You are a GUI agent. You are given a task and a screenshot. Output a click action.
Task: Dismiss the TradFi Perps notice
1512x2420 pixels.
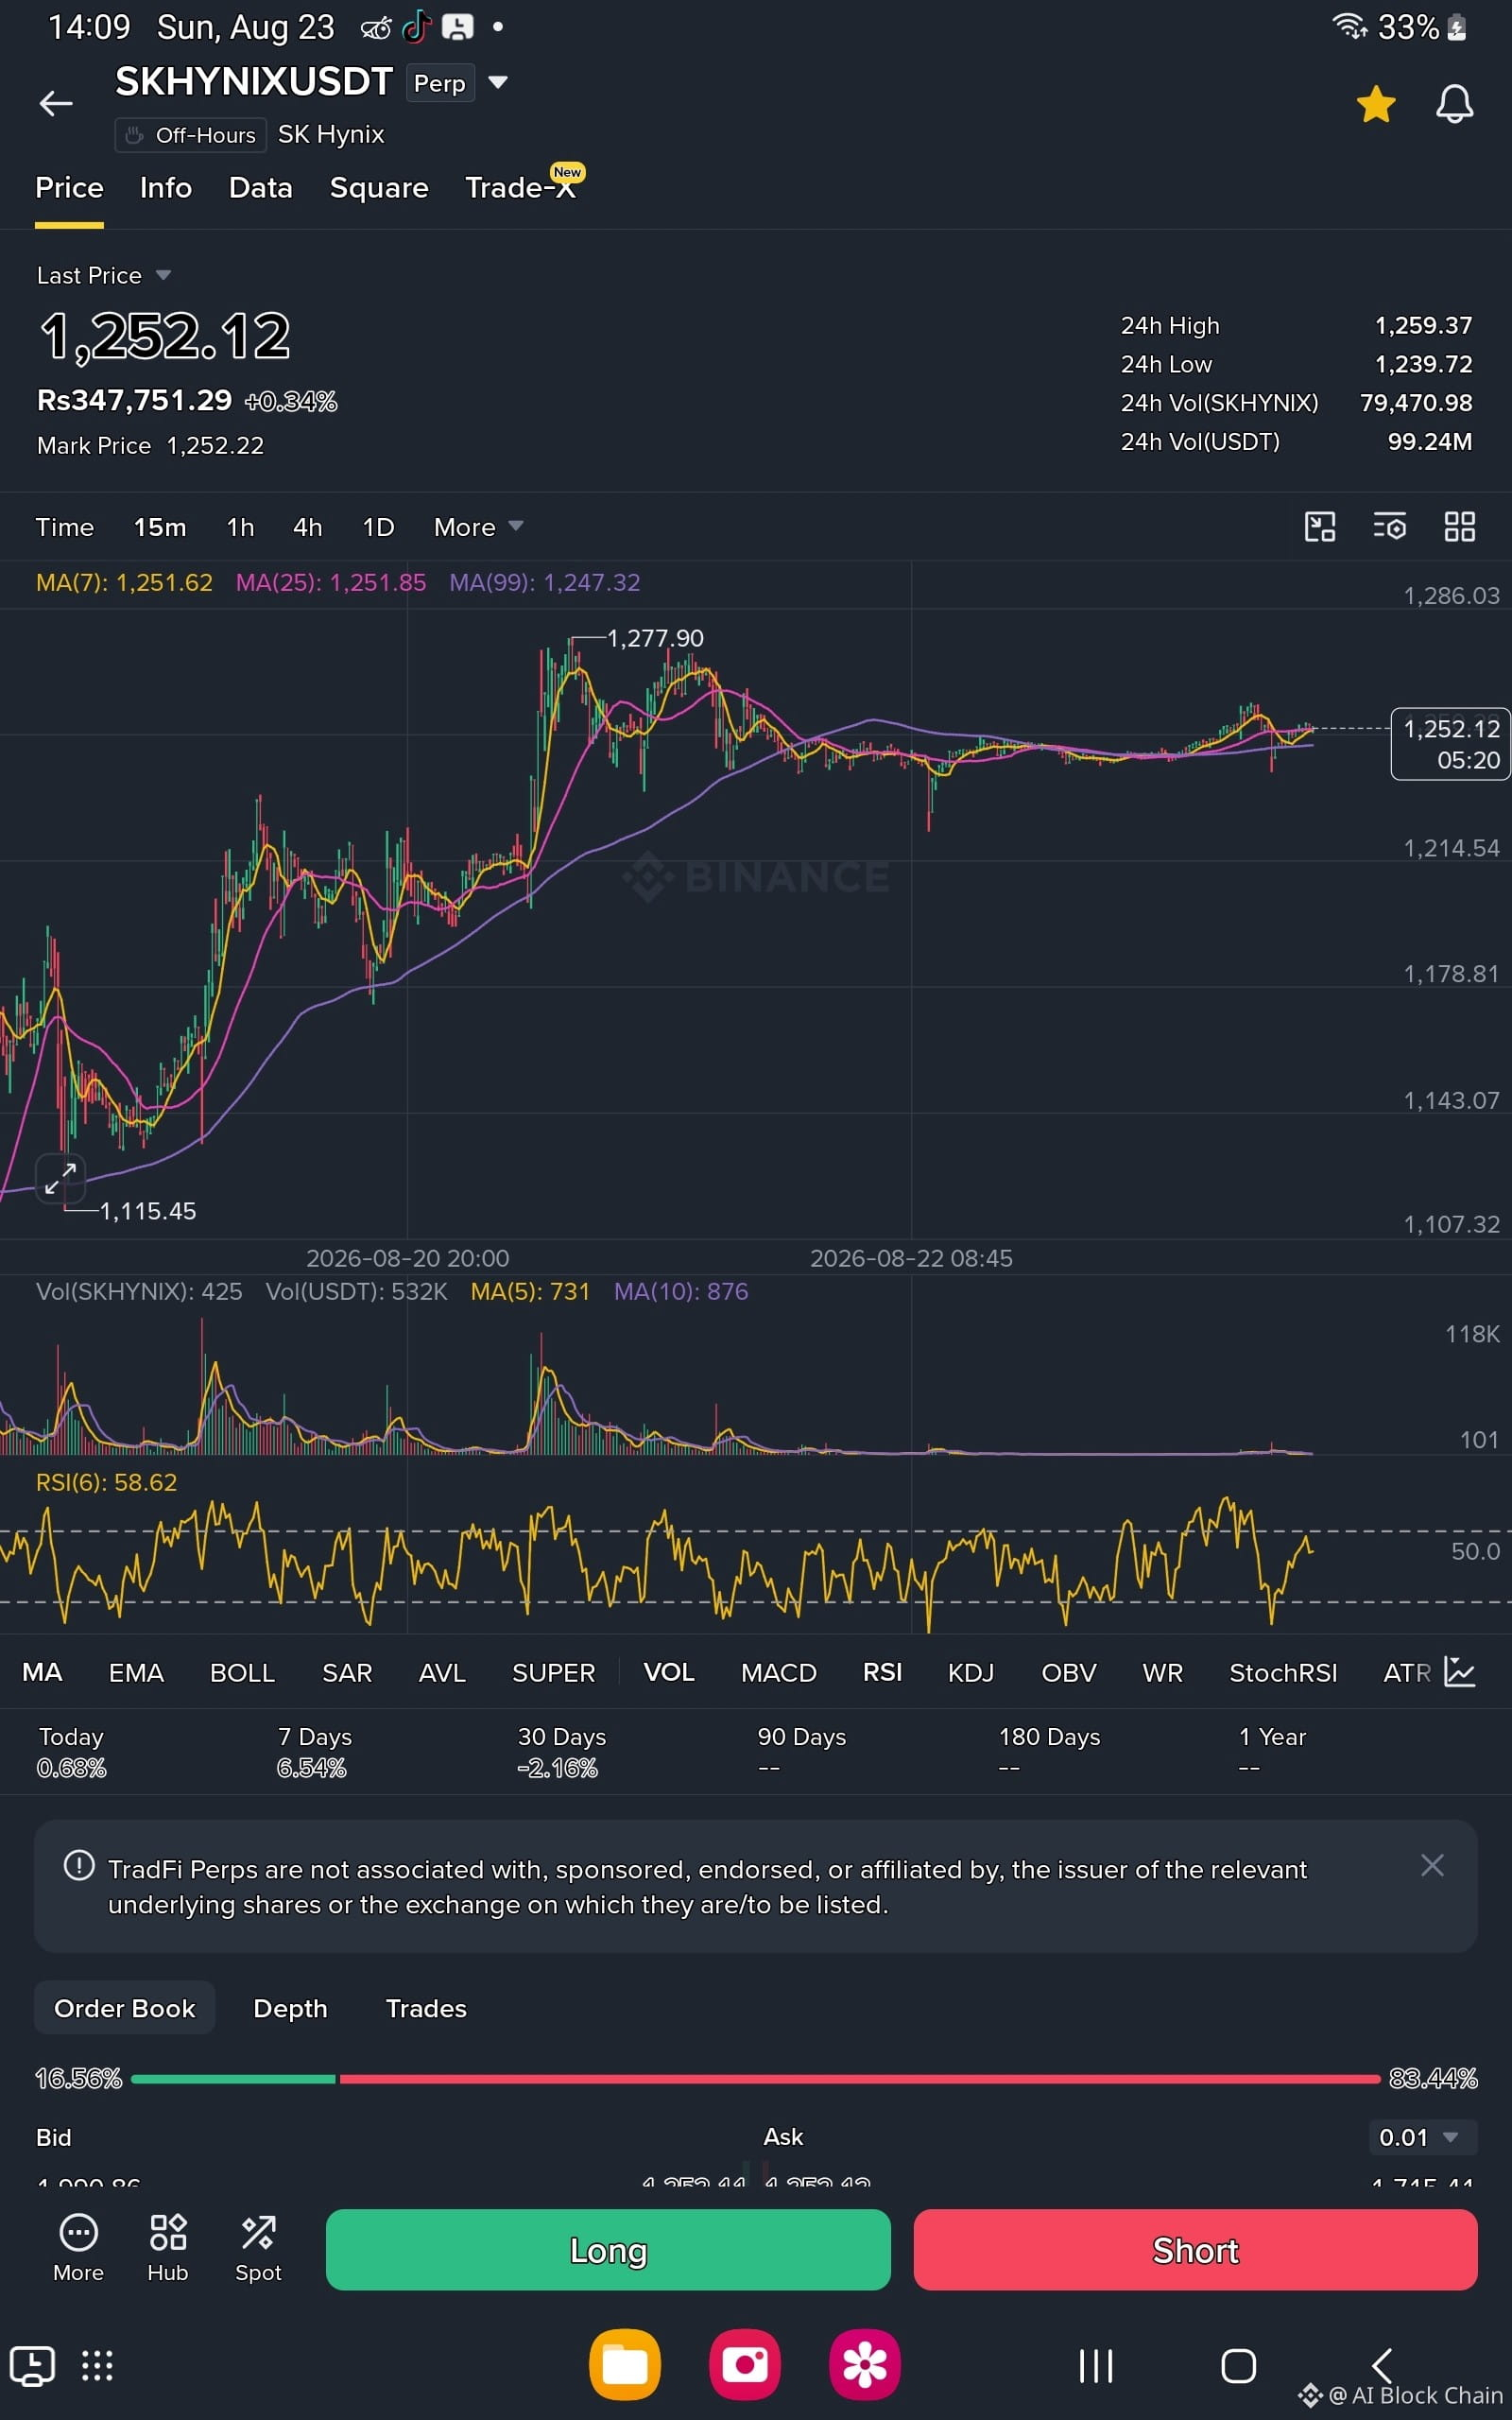point(1432,1865)
